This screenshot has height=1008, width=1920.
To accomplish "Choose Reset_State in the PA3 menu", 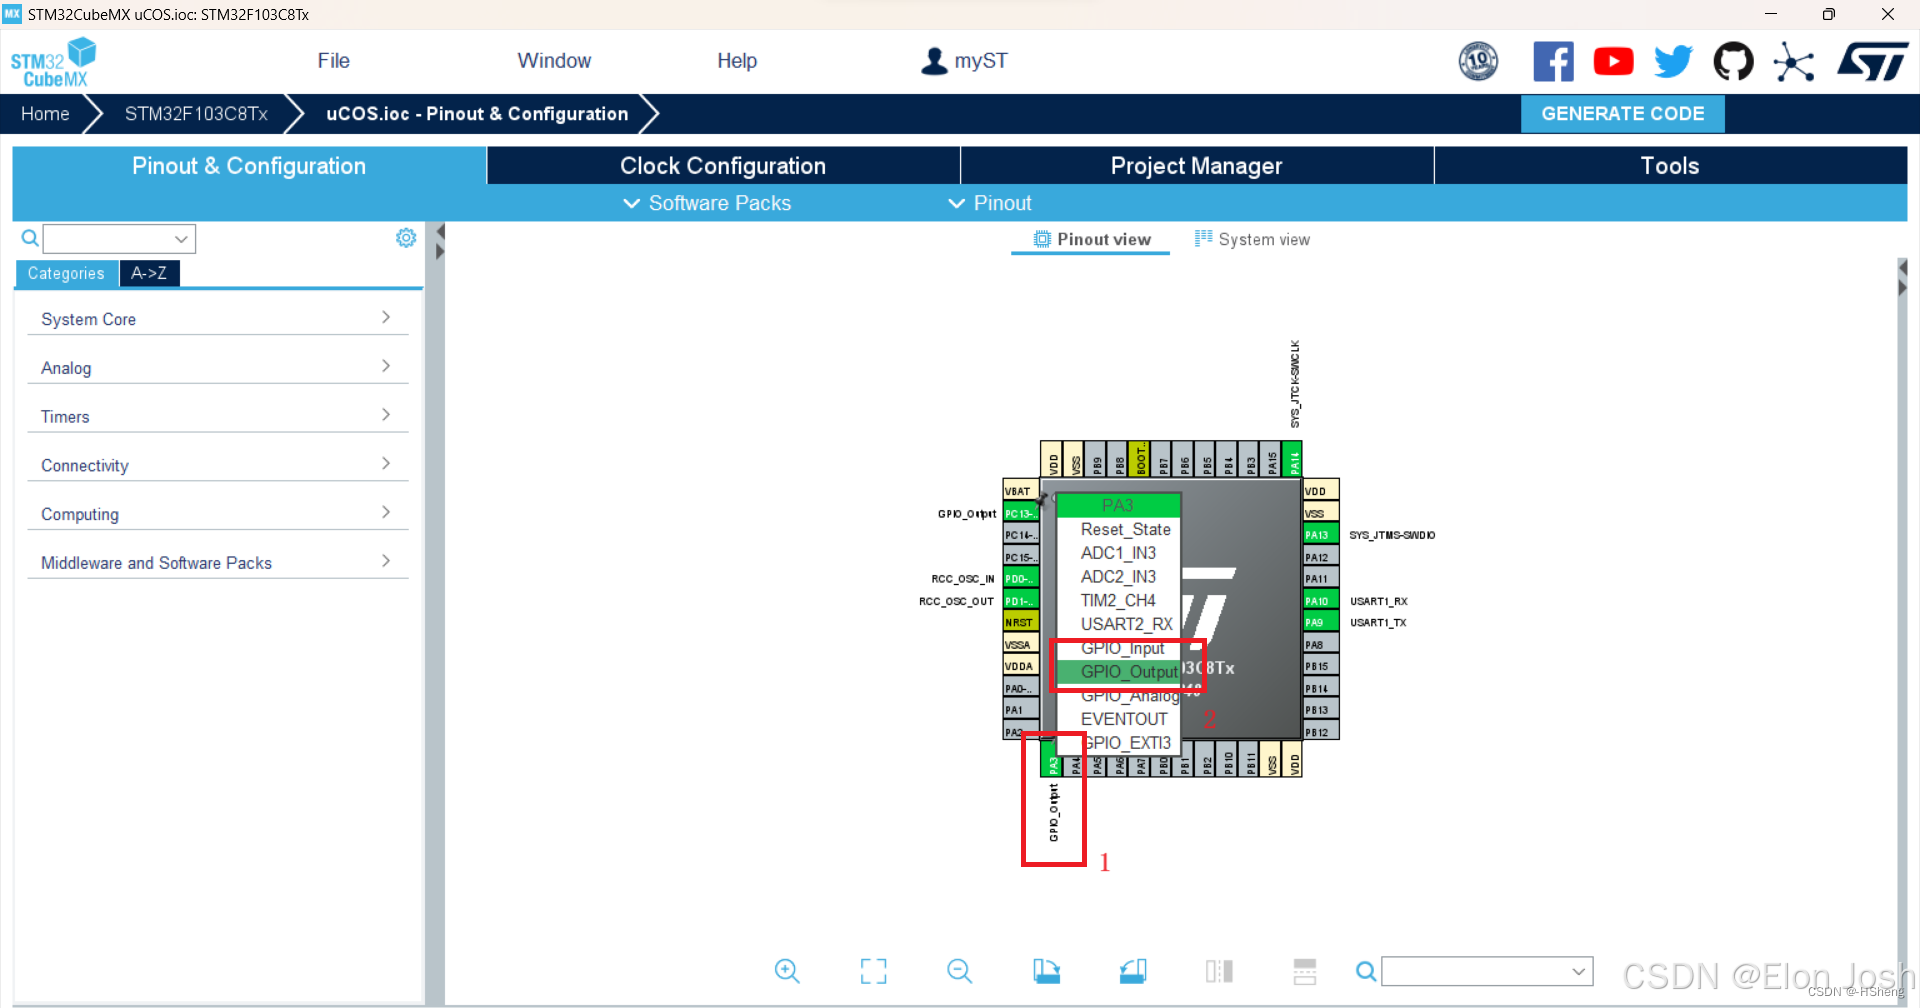I will (x=1118, y=529).
